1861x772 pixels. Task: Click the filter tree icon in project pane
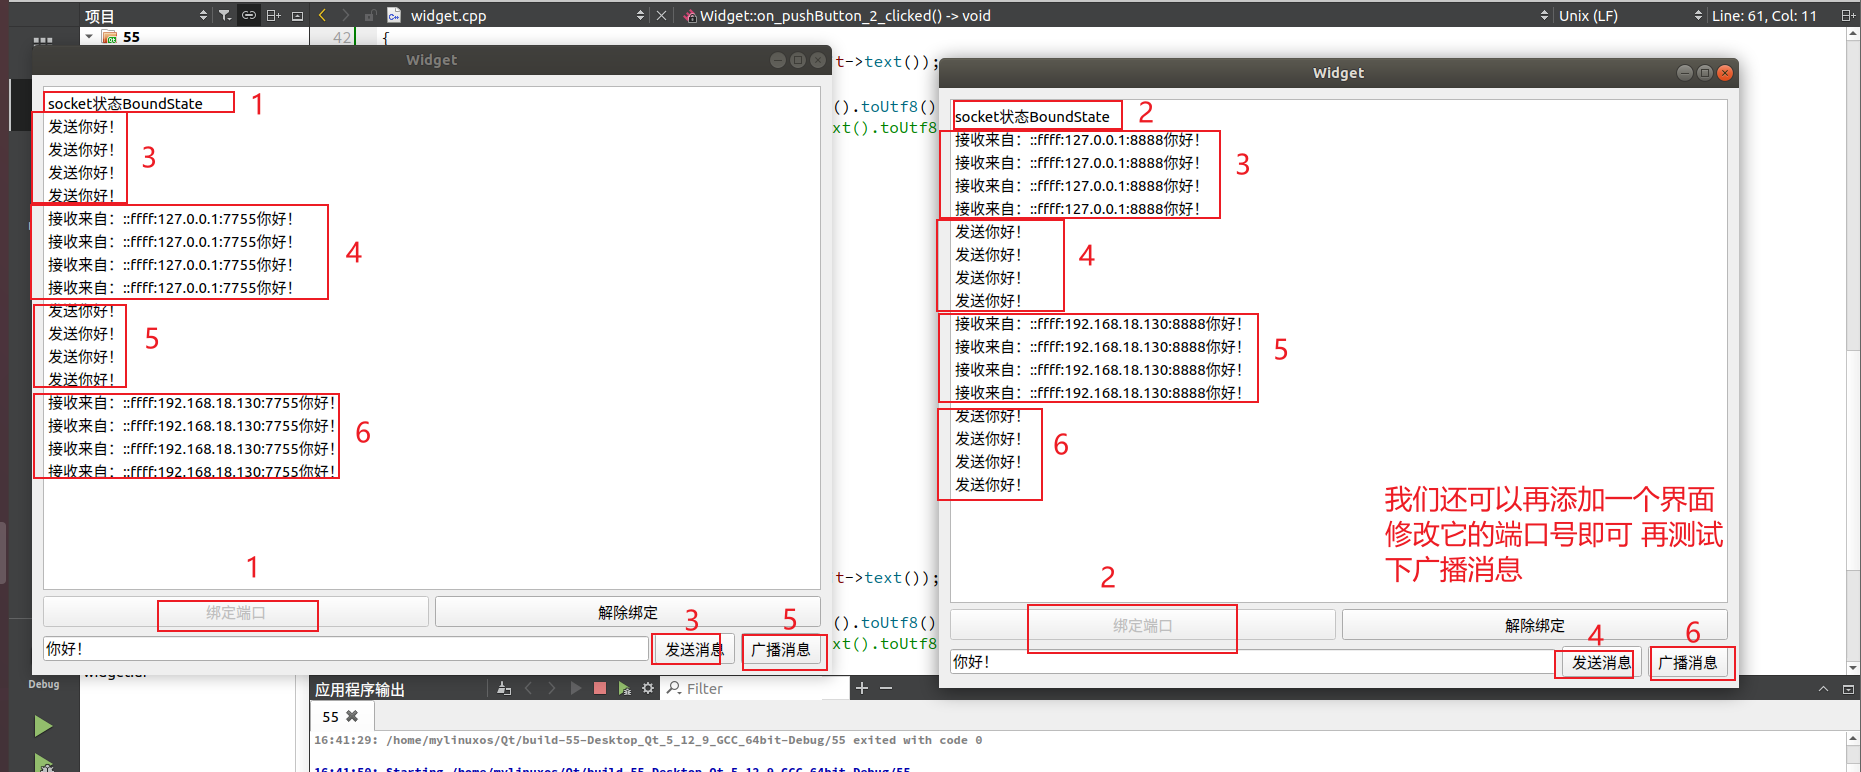225,15
